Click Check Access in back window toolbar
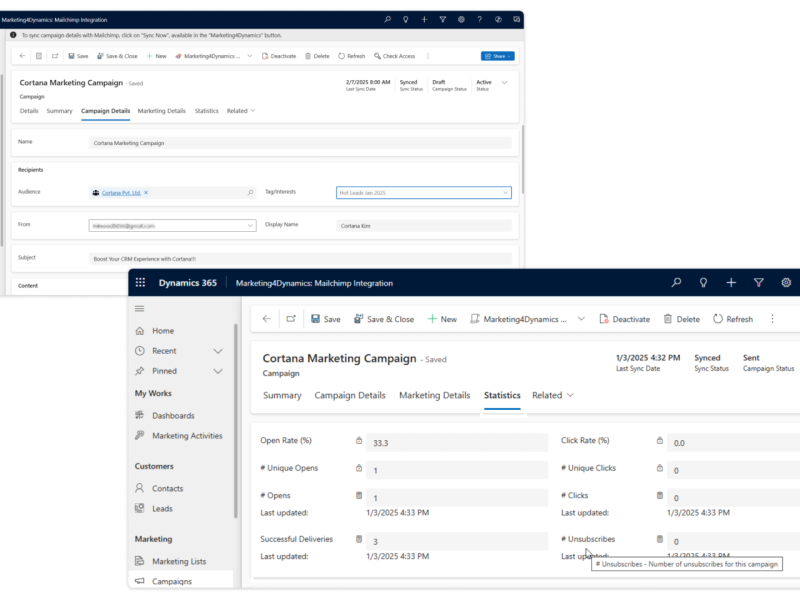The image size is (800, 600). pyautogui.click(x=394, y=56)
